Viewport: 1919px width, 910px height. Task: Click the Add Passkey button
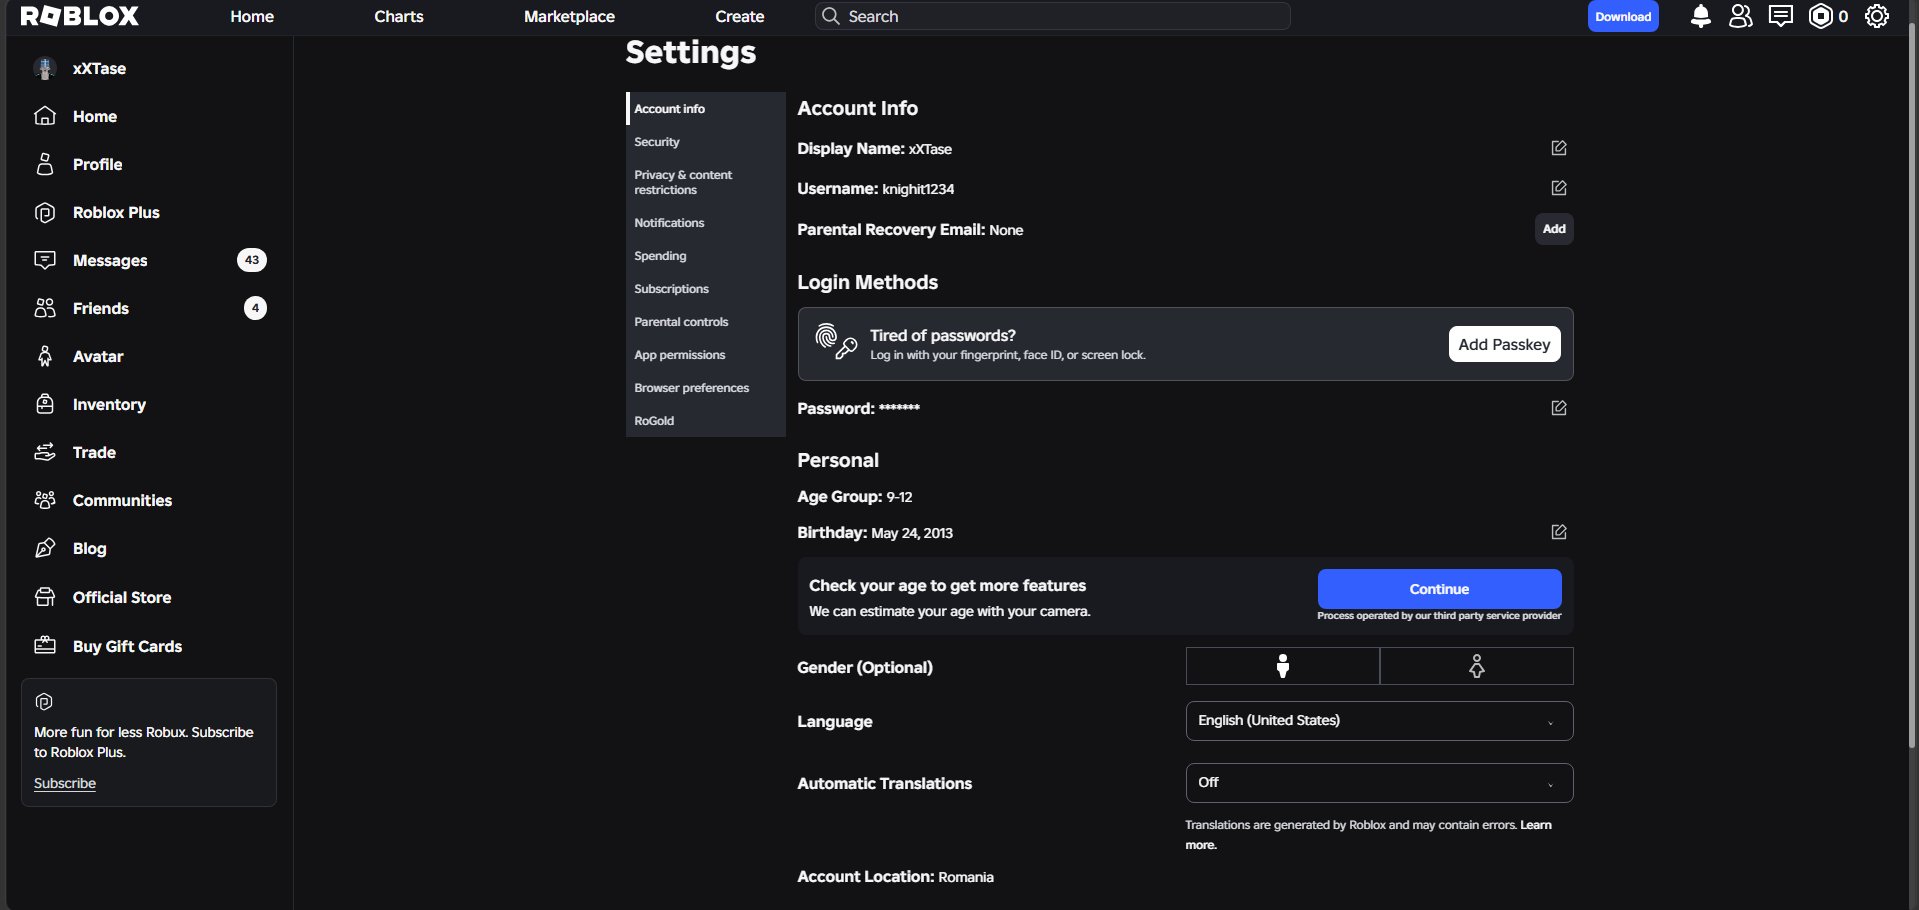click(1504, 344)
